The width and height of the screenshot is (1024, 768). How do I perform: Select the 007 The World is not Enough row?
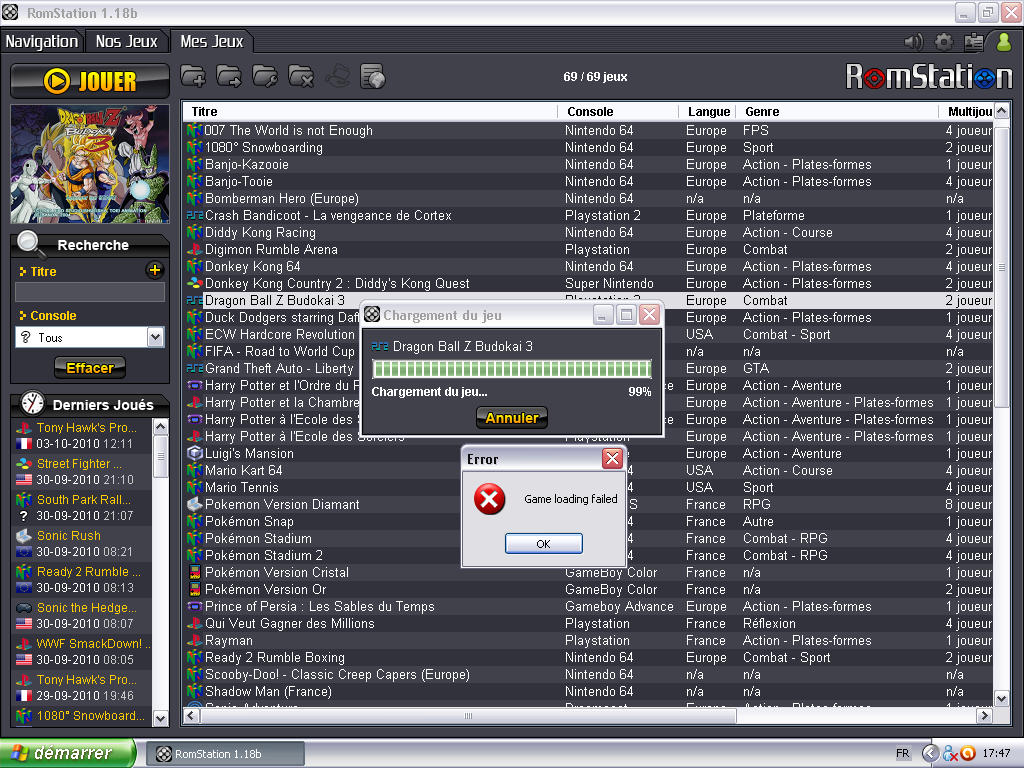588,131
